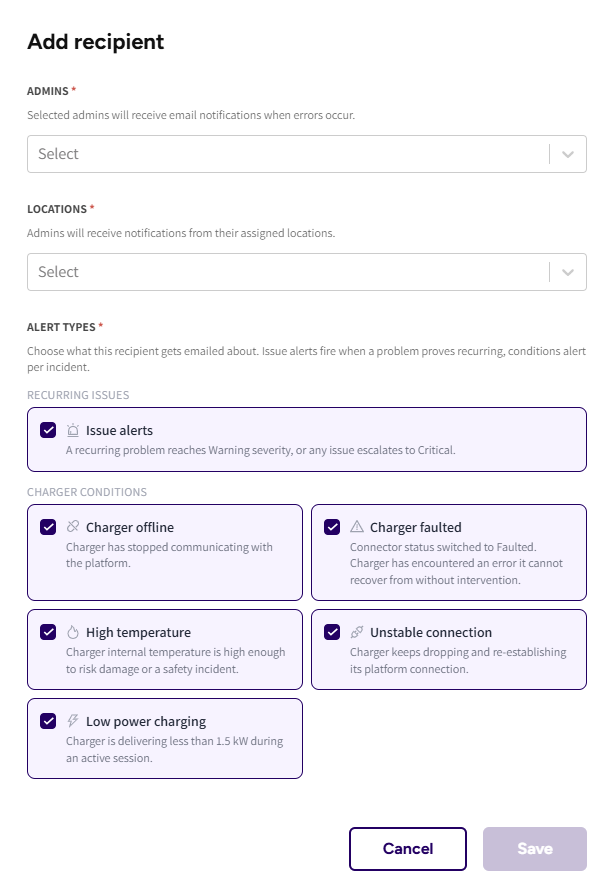Screen dimensions: 613x895
Task: Uncheck the Unstable connection checkbox
Action: coord(332,632)
